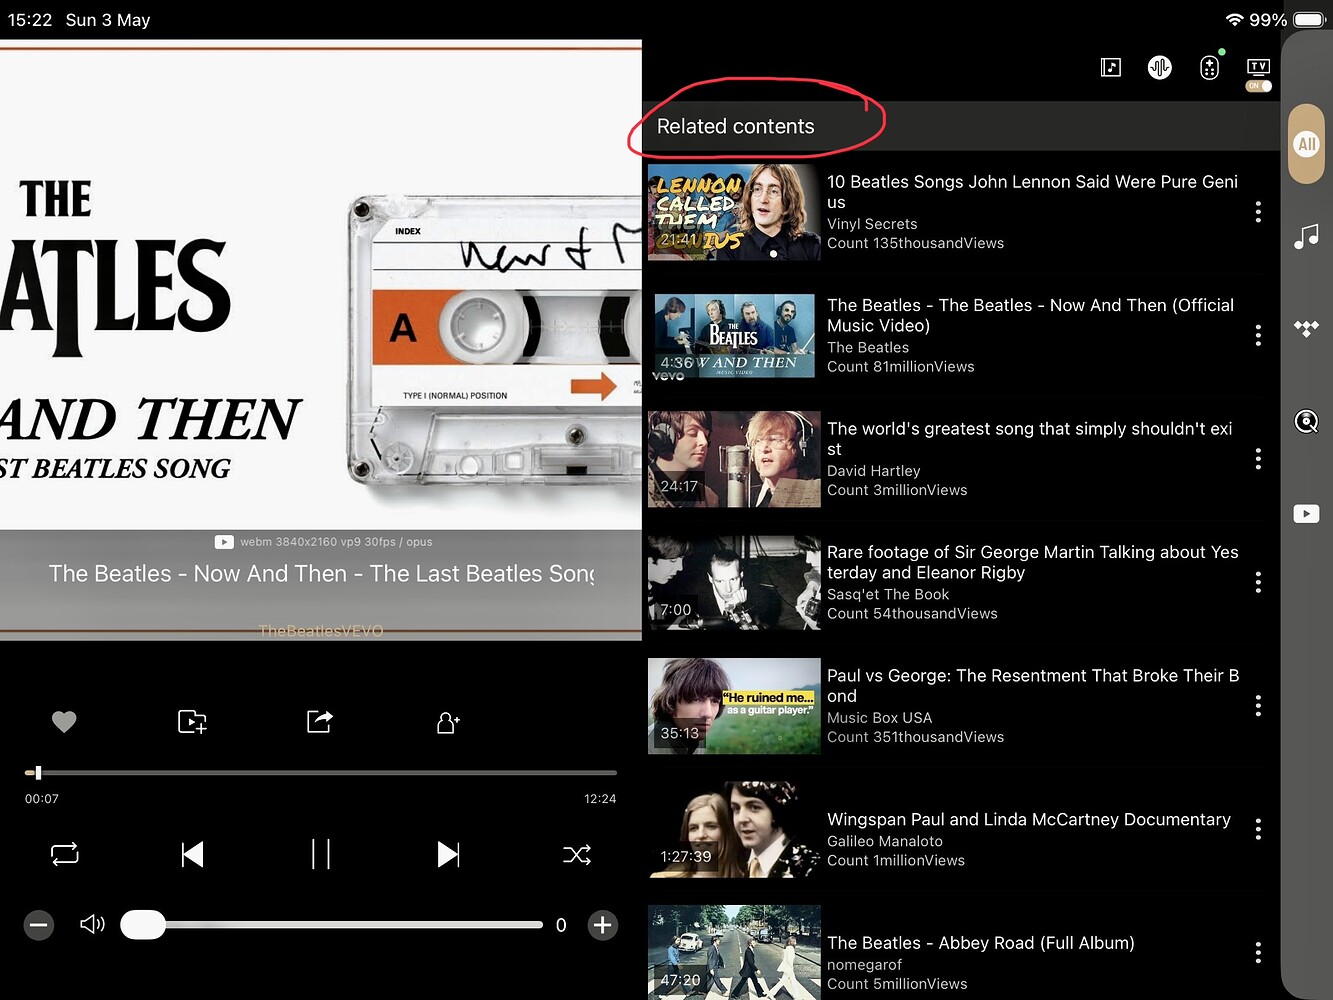Increase volume with the plus button

602,925
